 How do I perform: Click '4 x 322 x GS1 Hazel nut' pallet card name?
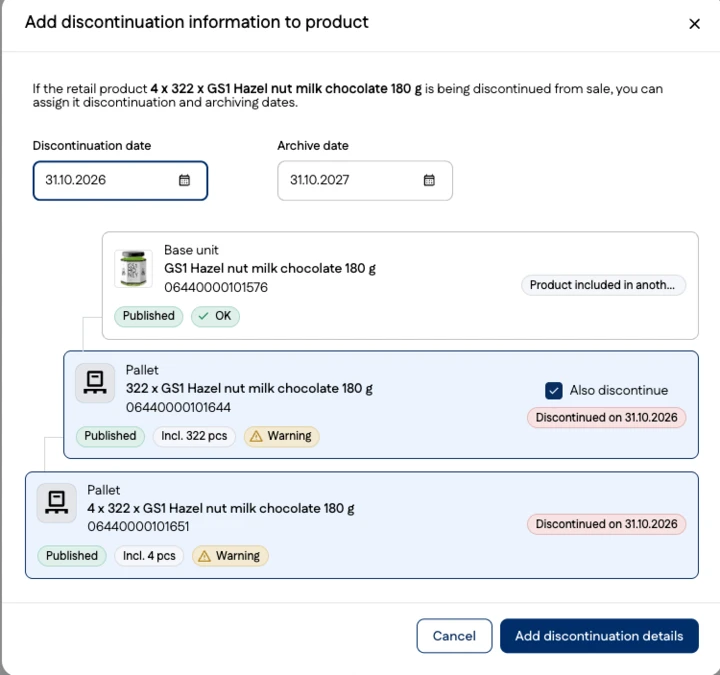(221, 508)
